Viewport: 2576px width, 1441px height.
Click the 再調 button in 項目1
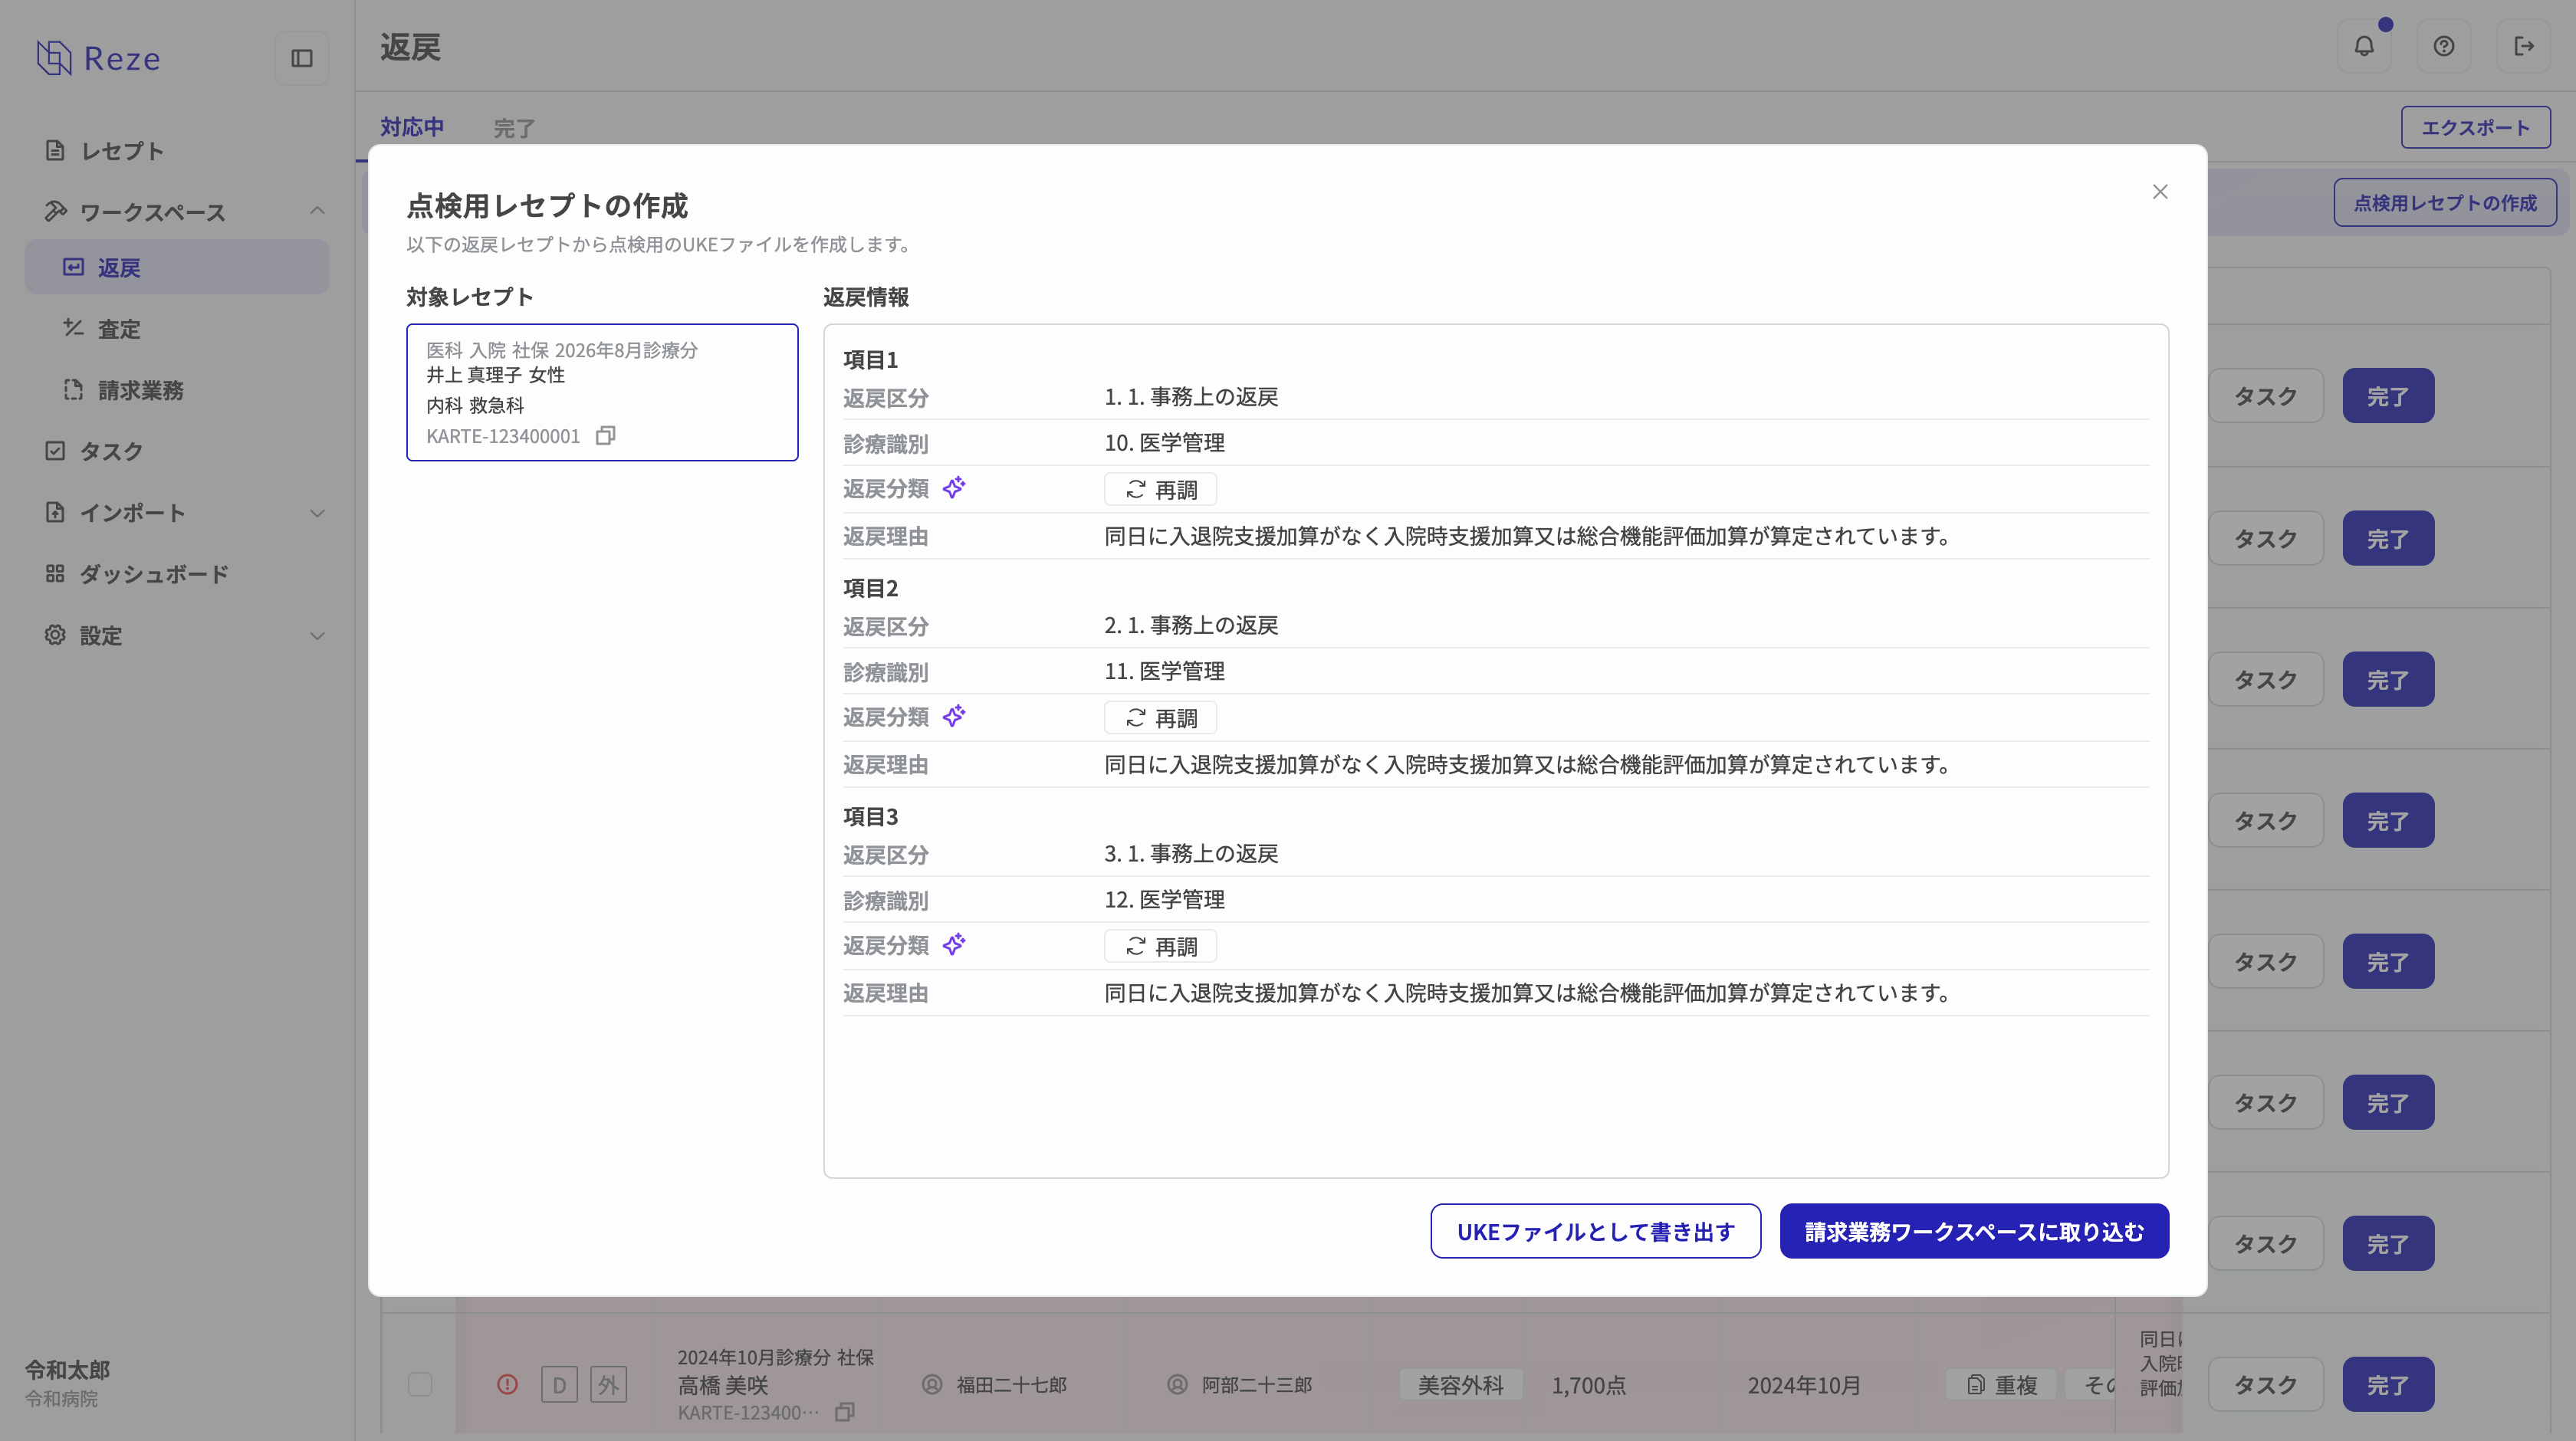pos(1160,490)
